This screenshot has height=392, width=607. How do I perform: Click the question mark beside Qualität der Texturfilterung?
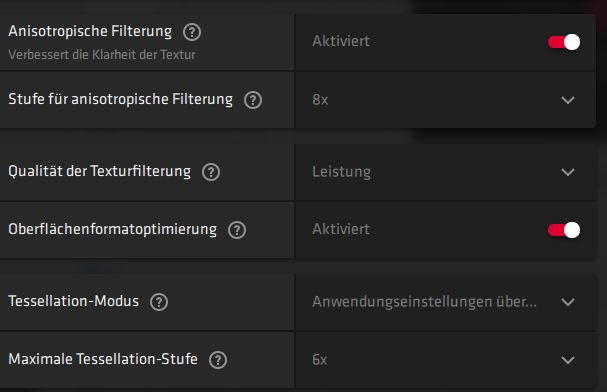coord(211,172)
